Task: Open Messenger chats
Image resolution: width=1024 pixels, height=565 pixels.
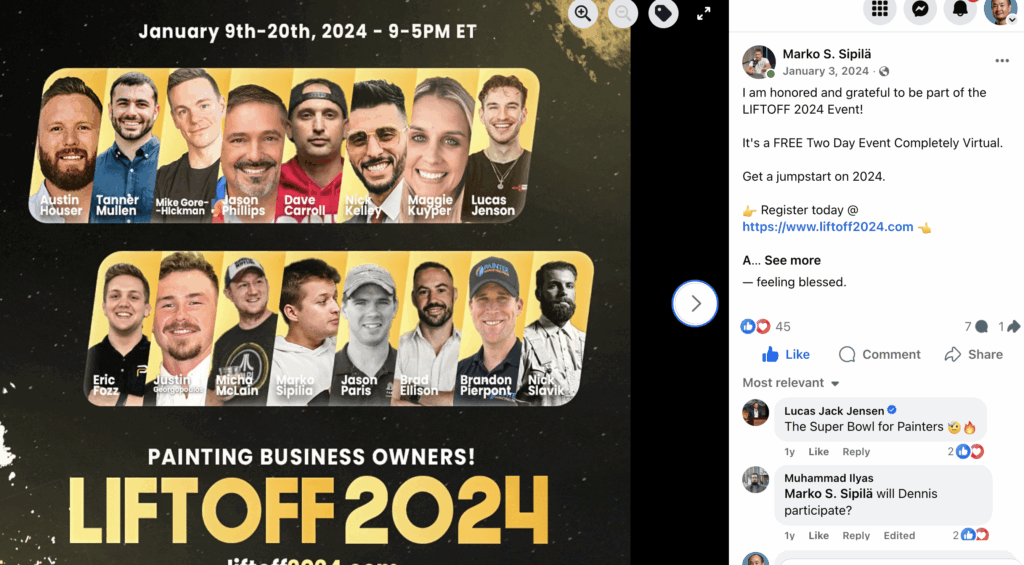Action: pyautogui.click(x=920, y=10)
